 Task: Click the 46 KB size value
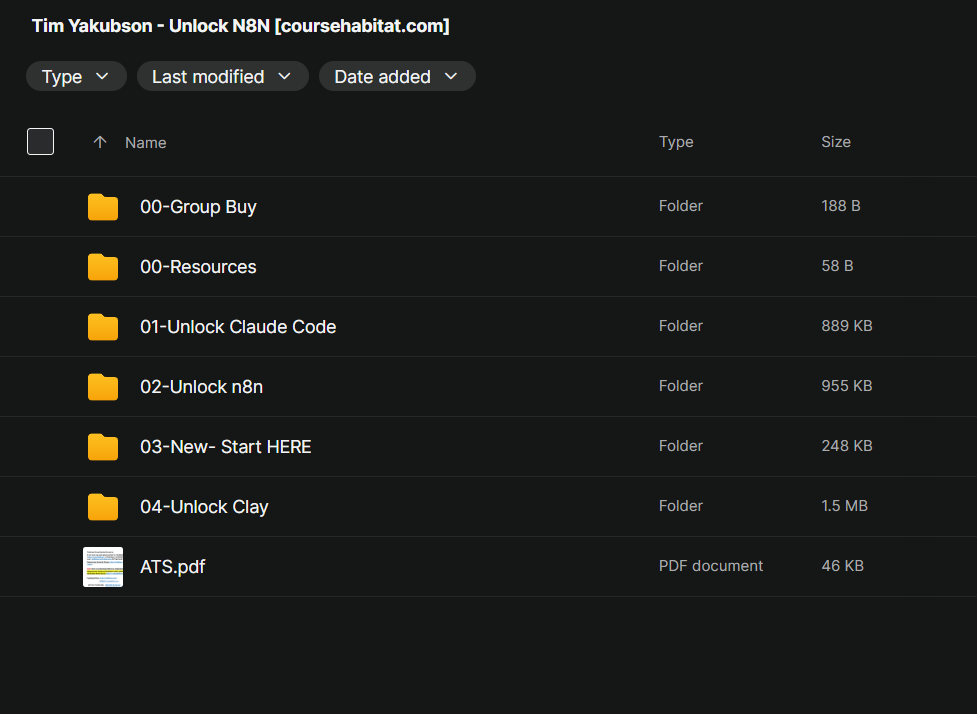pos(842,566)
